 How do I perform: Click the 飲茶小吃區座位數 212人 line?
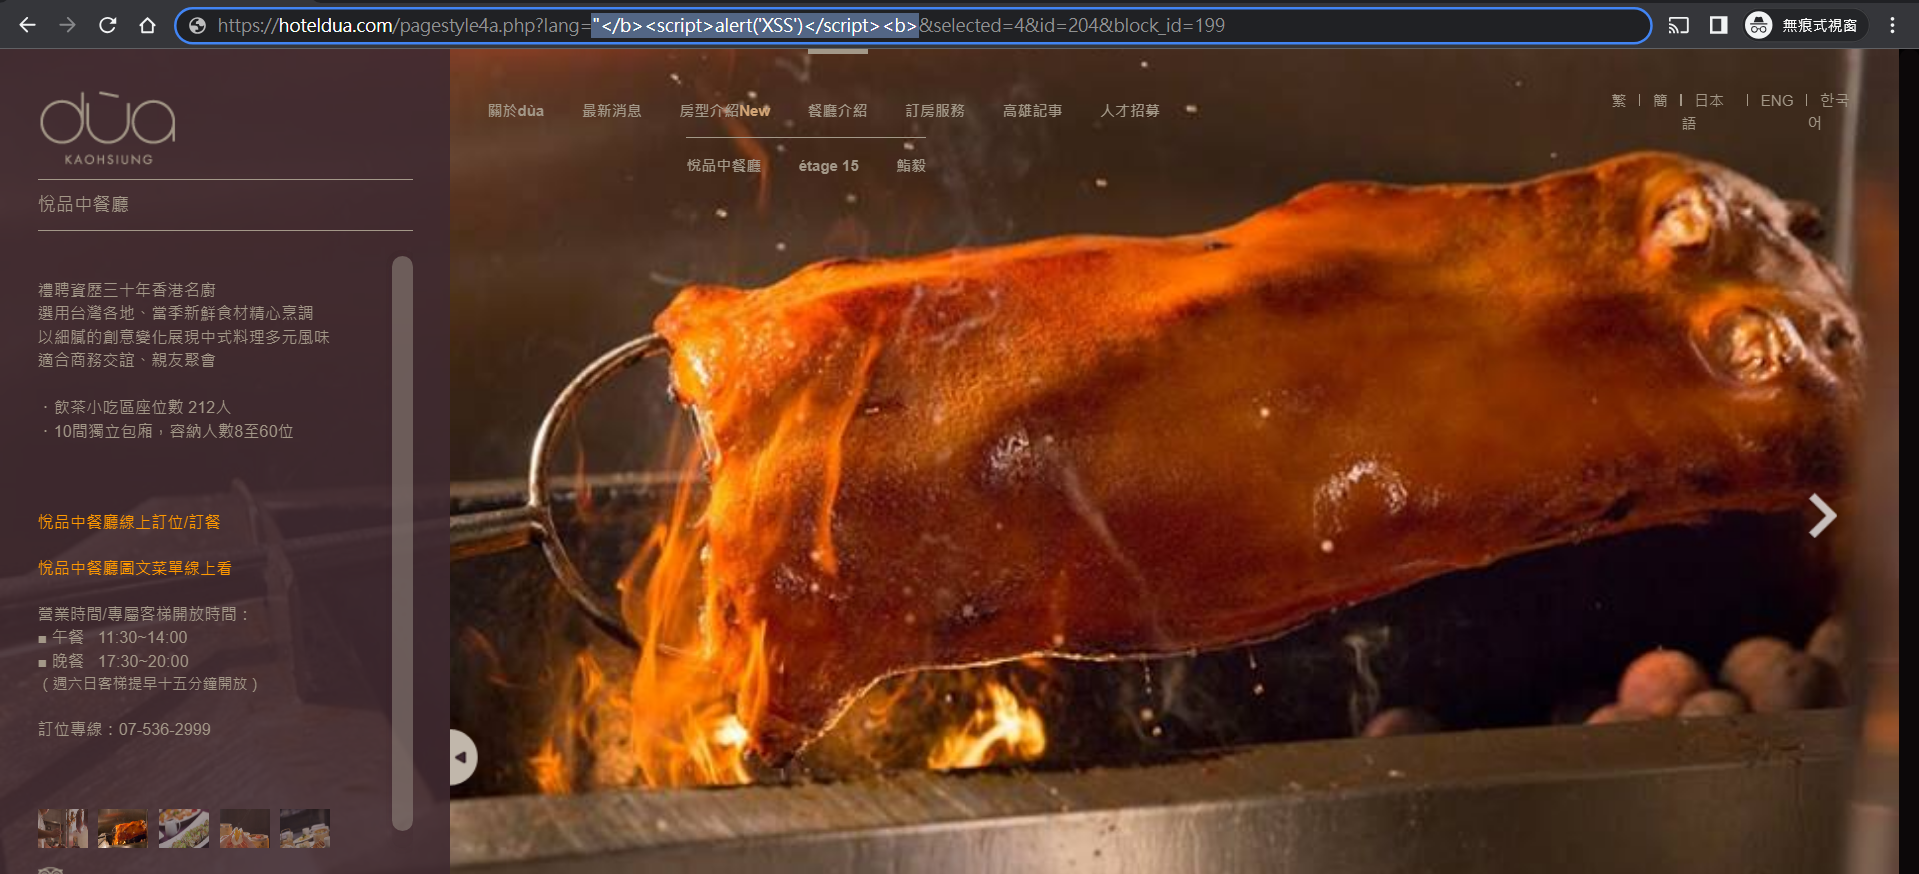point(137,408)
